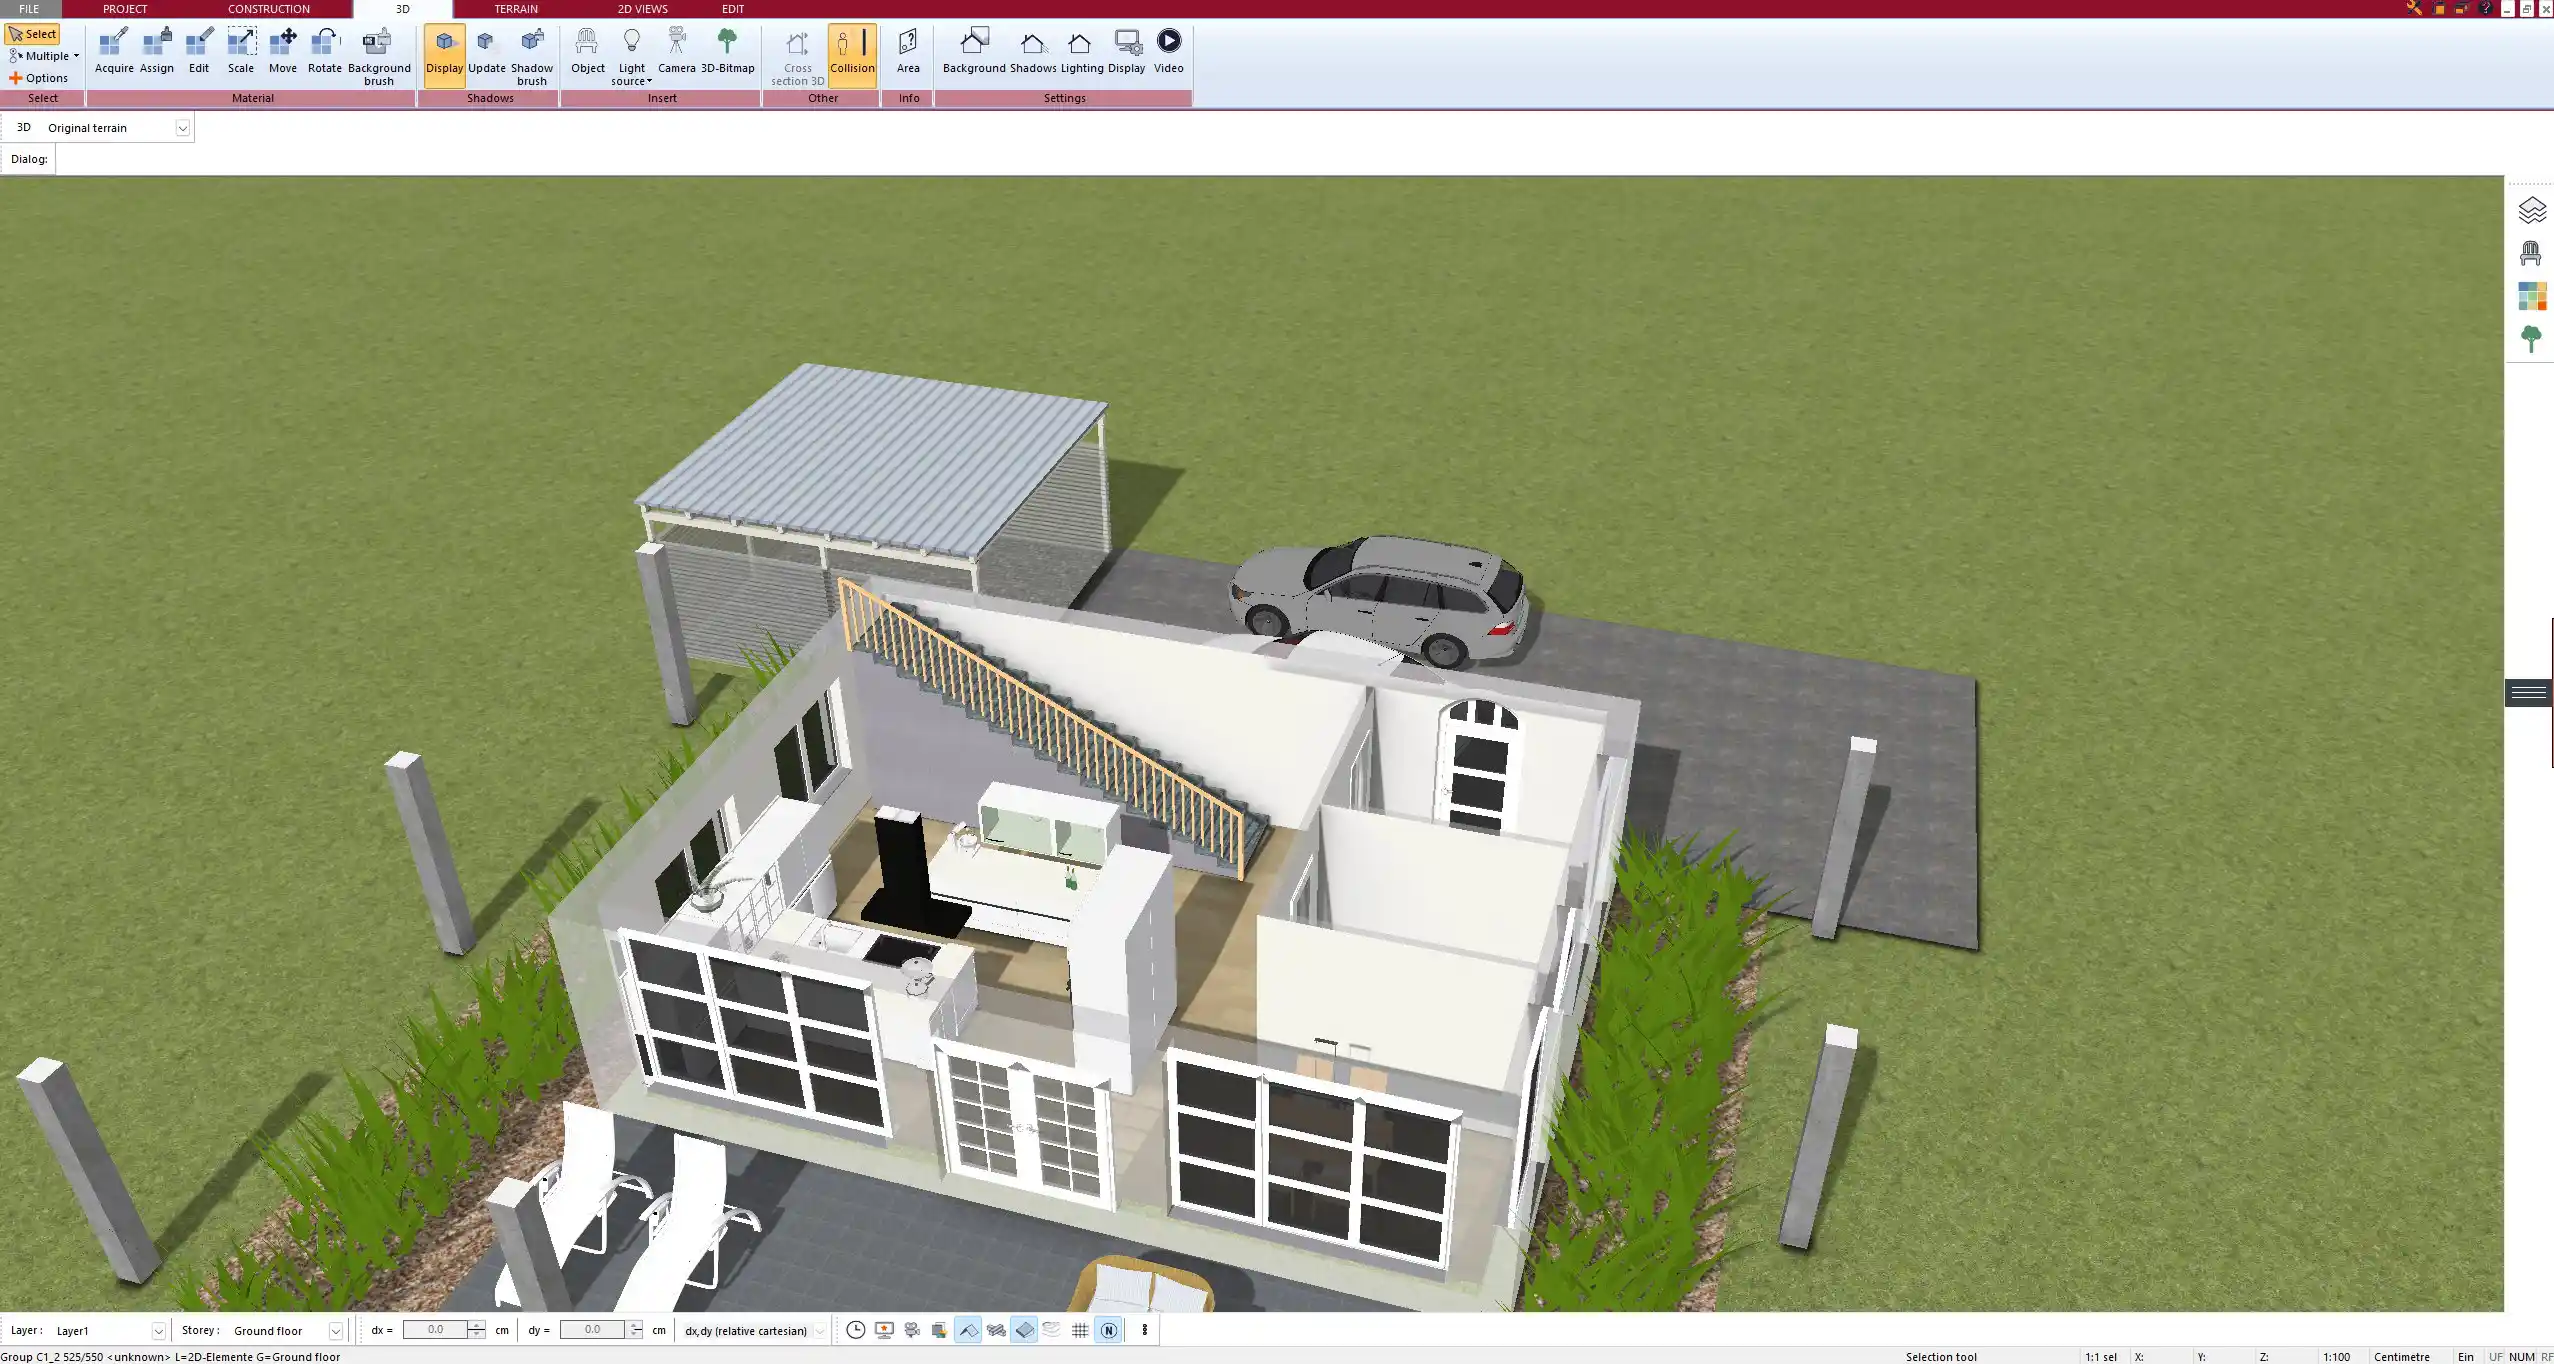Open the layers panel in right sidebar
The image size is (2554, 1364).
[x=2531, y=211]
